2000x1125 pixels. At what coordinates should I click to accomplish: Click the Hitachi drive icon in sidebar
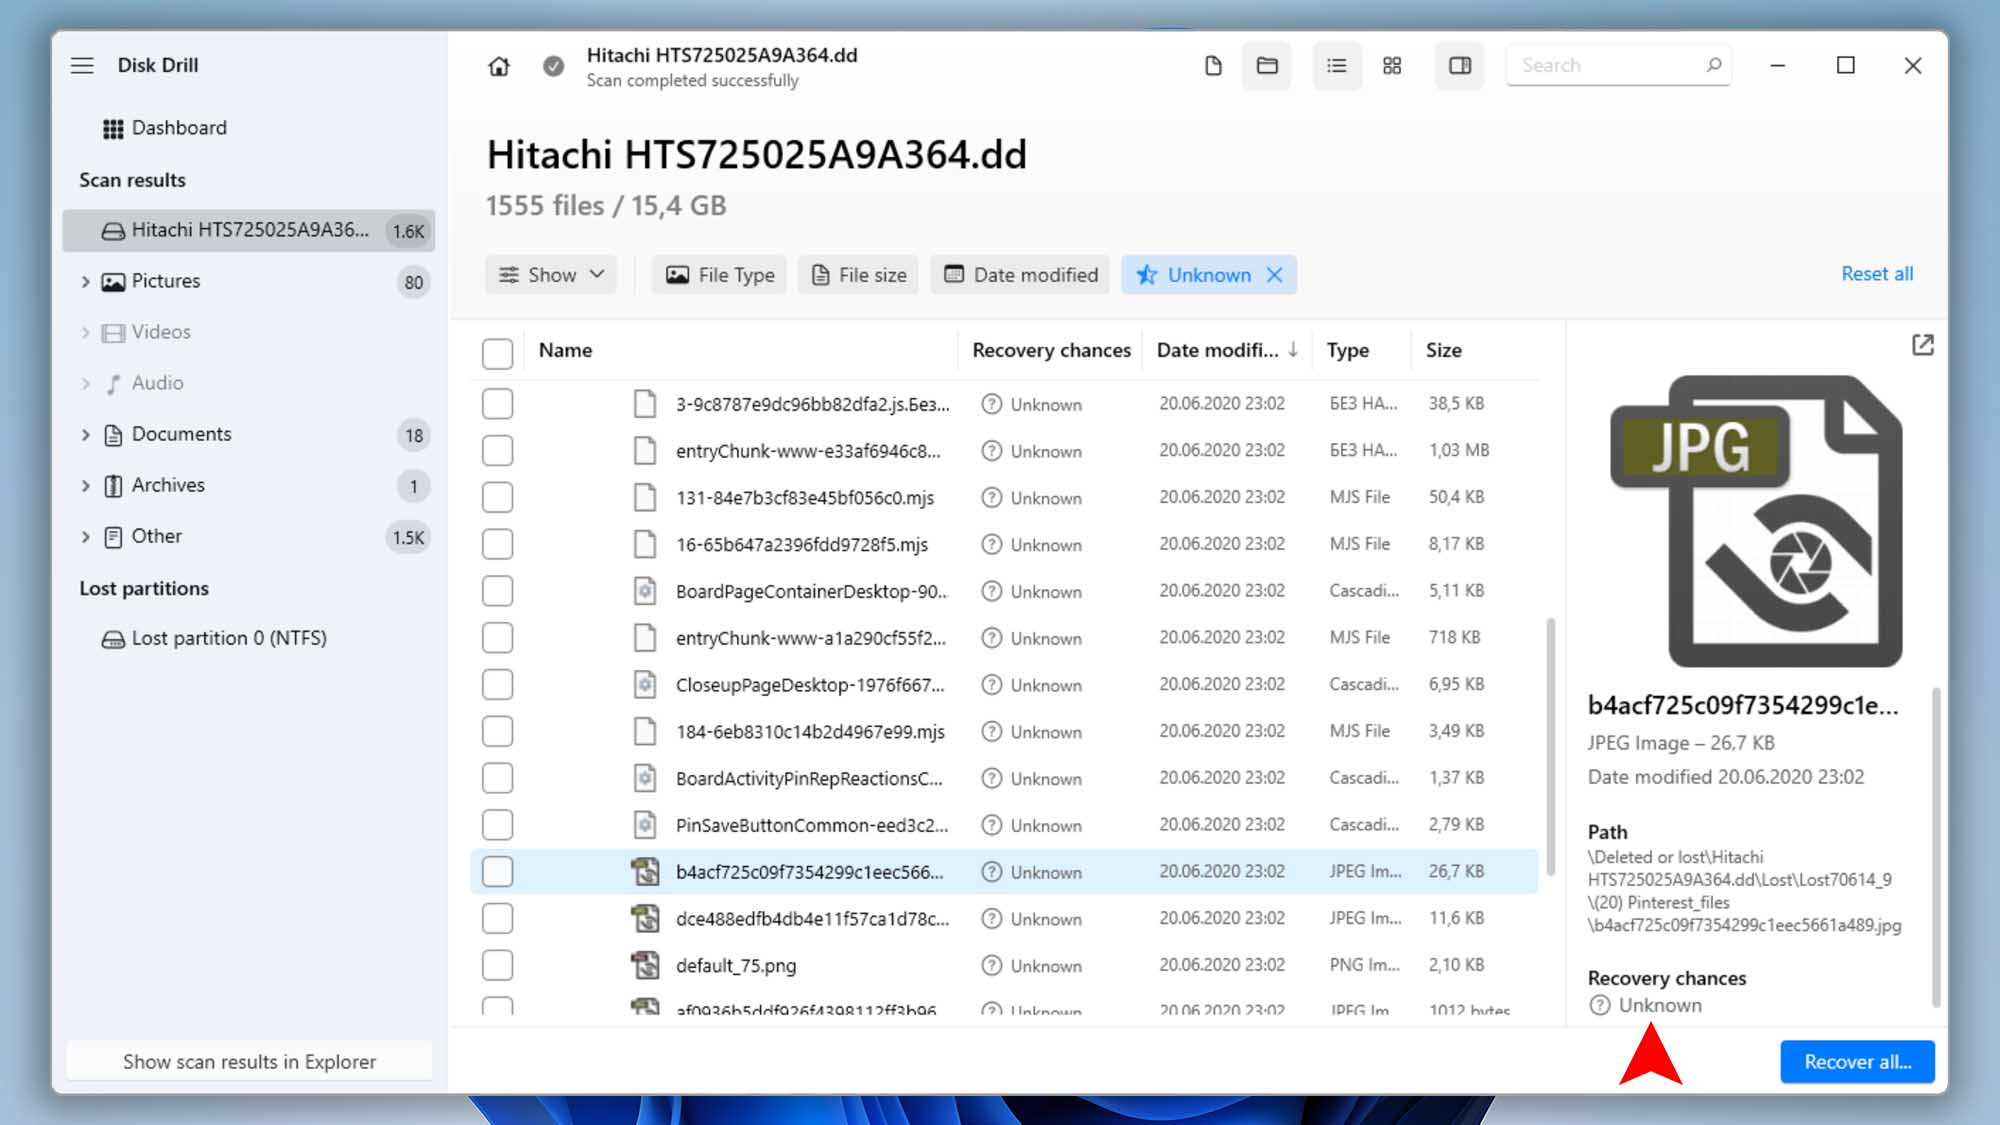coord(113,231)
